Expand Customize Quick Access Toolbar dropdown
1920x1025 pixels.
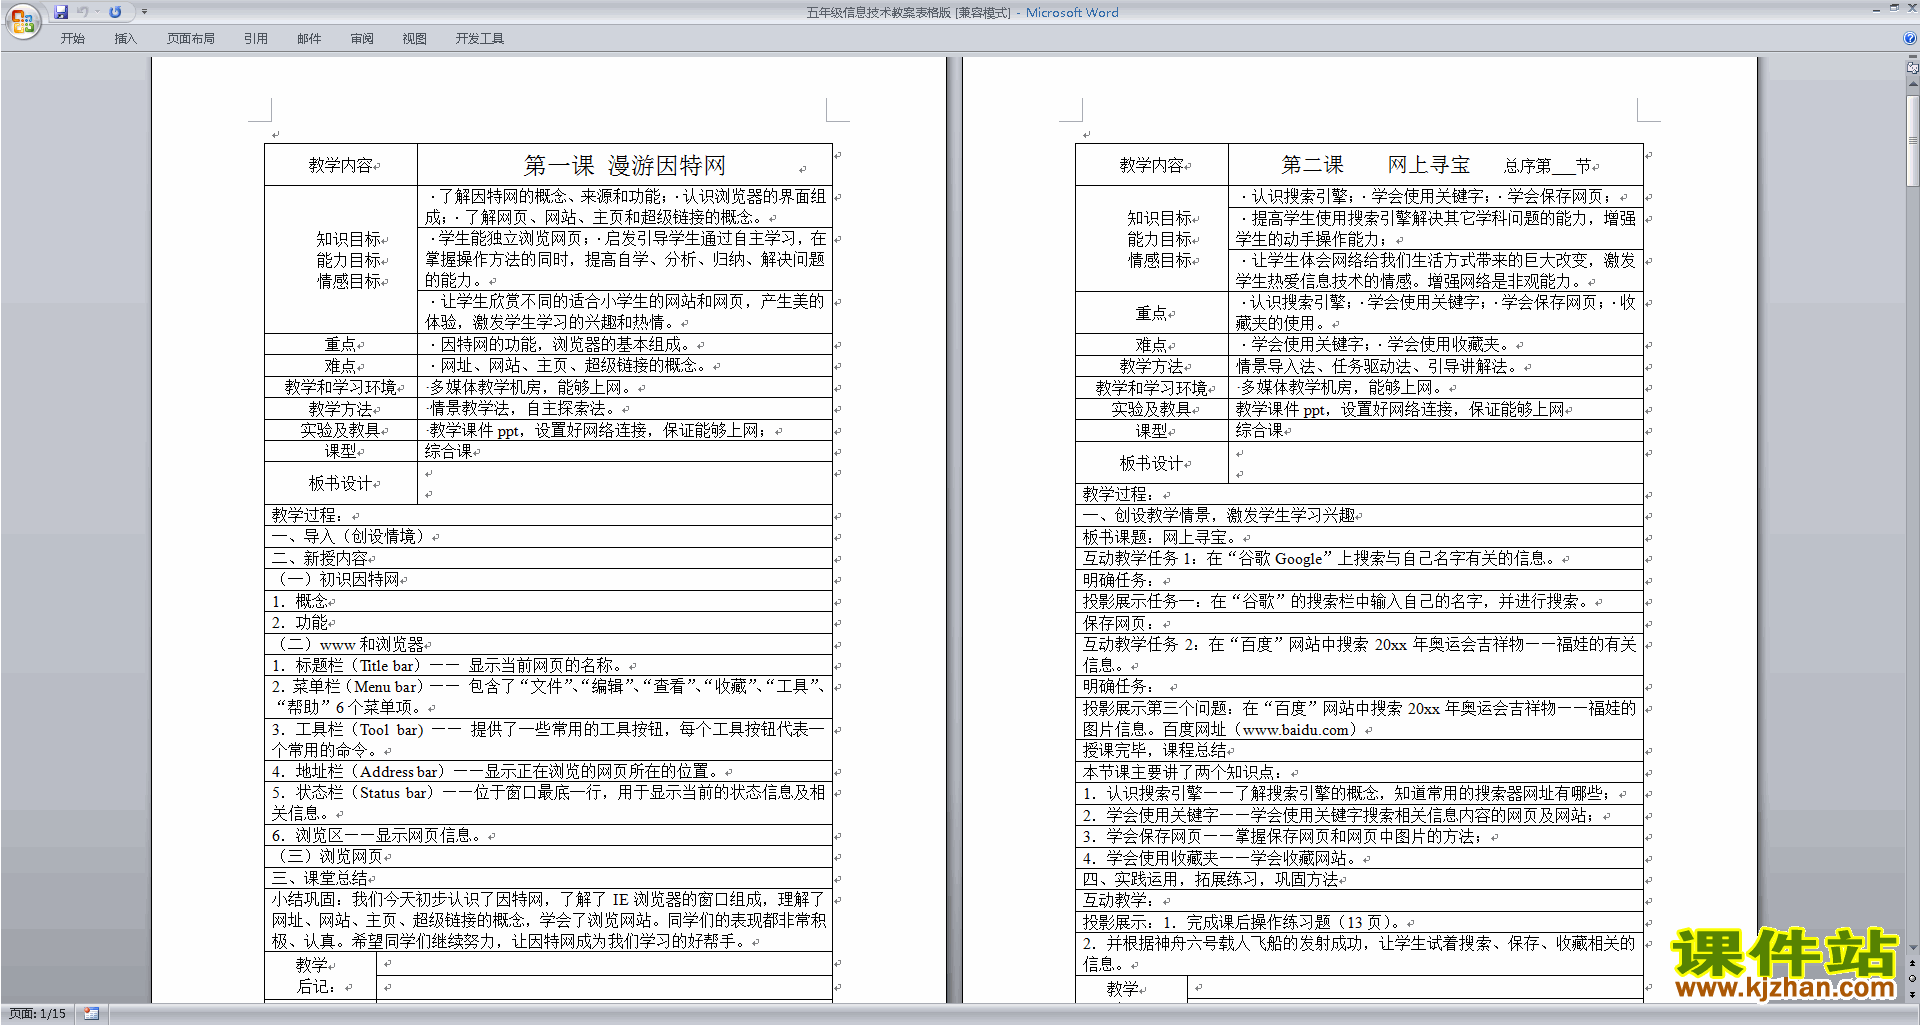144,12
